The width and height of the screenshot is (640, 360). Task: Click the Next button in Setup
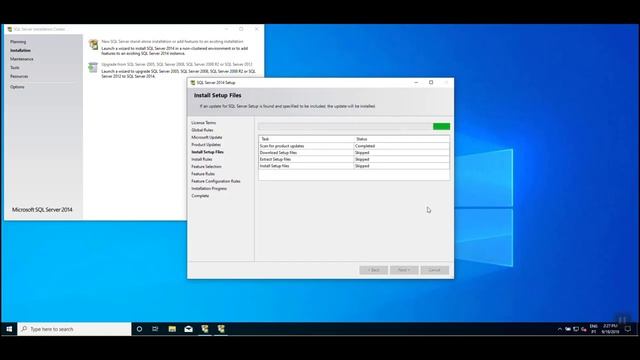(x=404, y=270)
